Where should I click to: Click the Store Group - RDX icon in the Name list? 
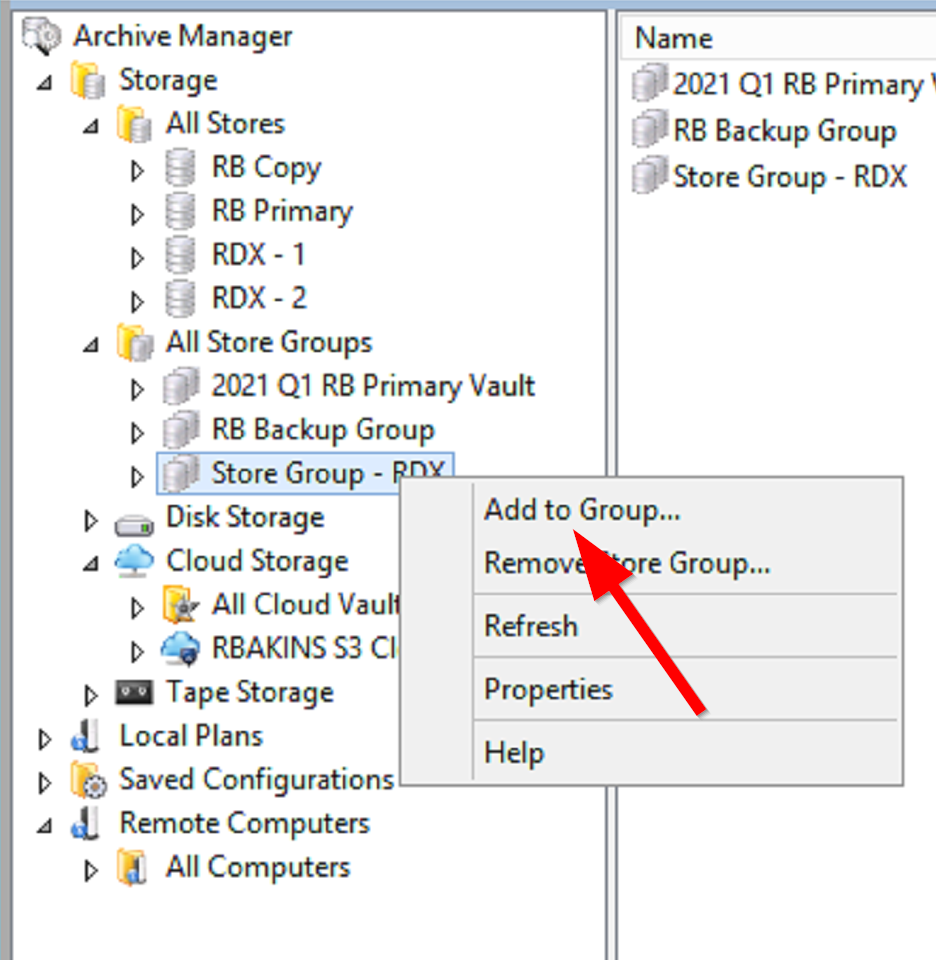coord(650,176)
